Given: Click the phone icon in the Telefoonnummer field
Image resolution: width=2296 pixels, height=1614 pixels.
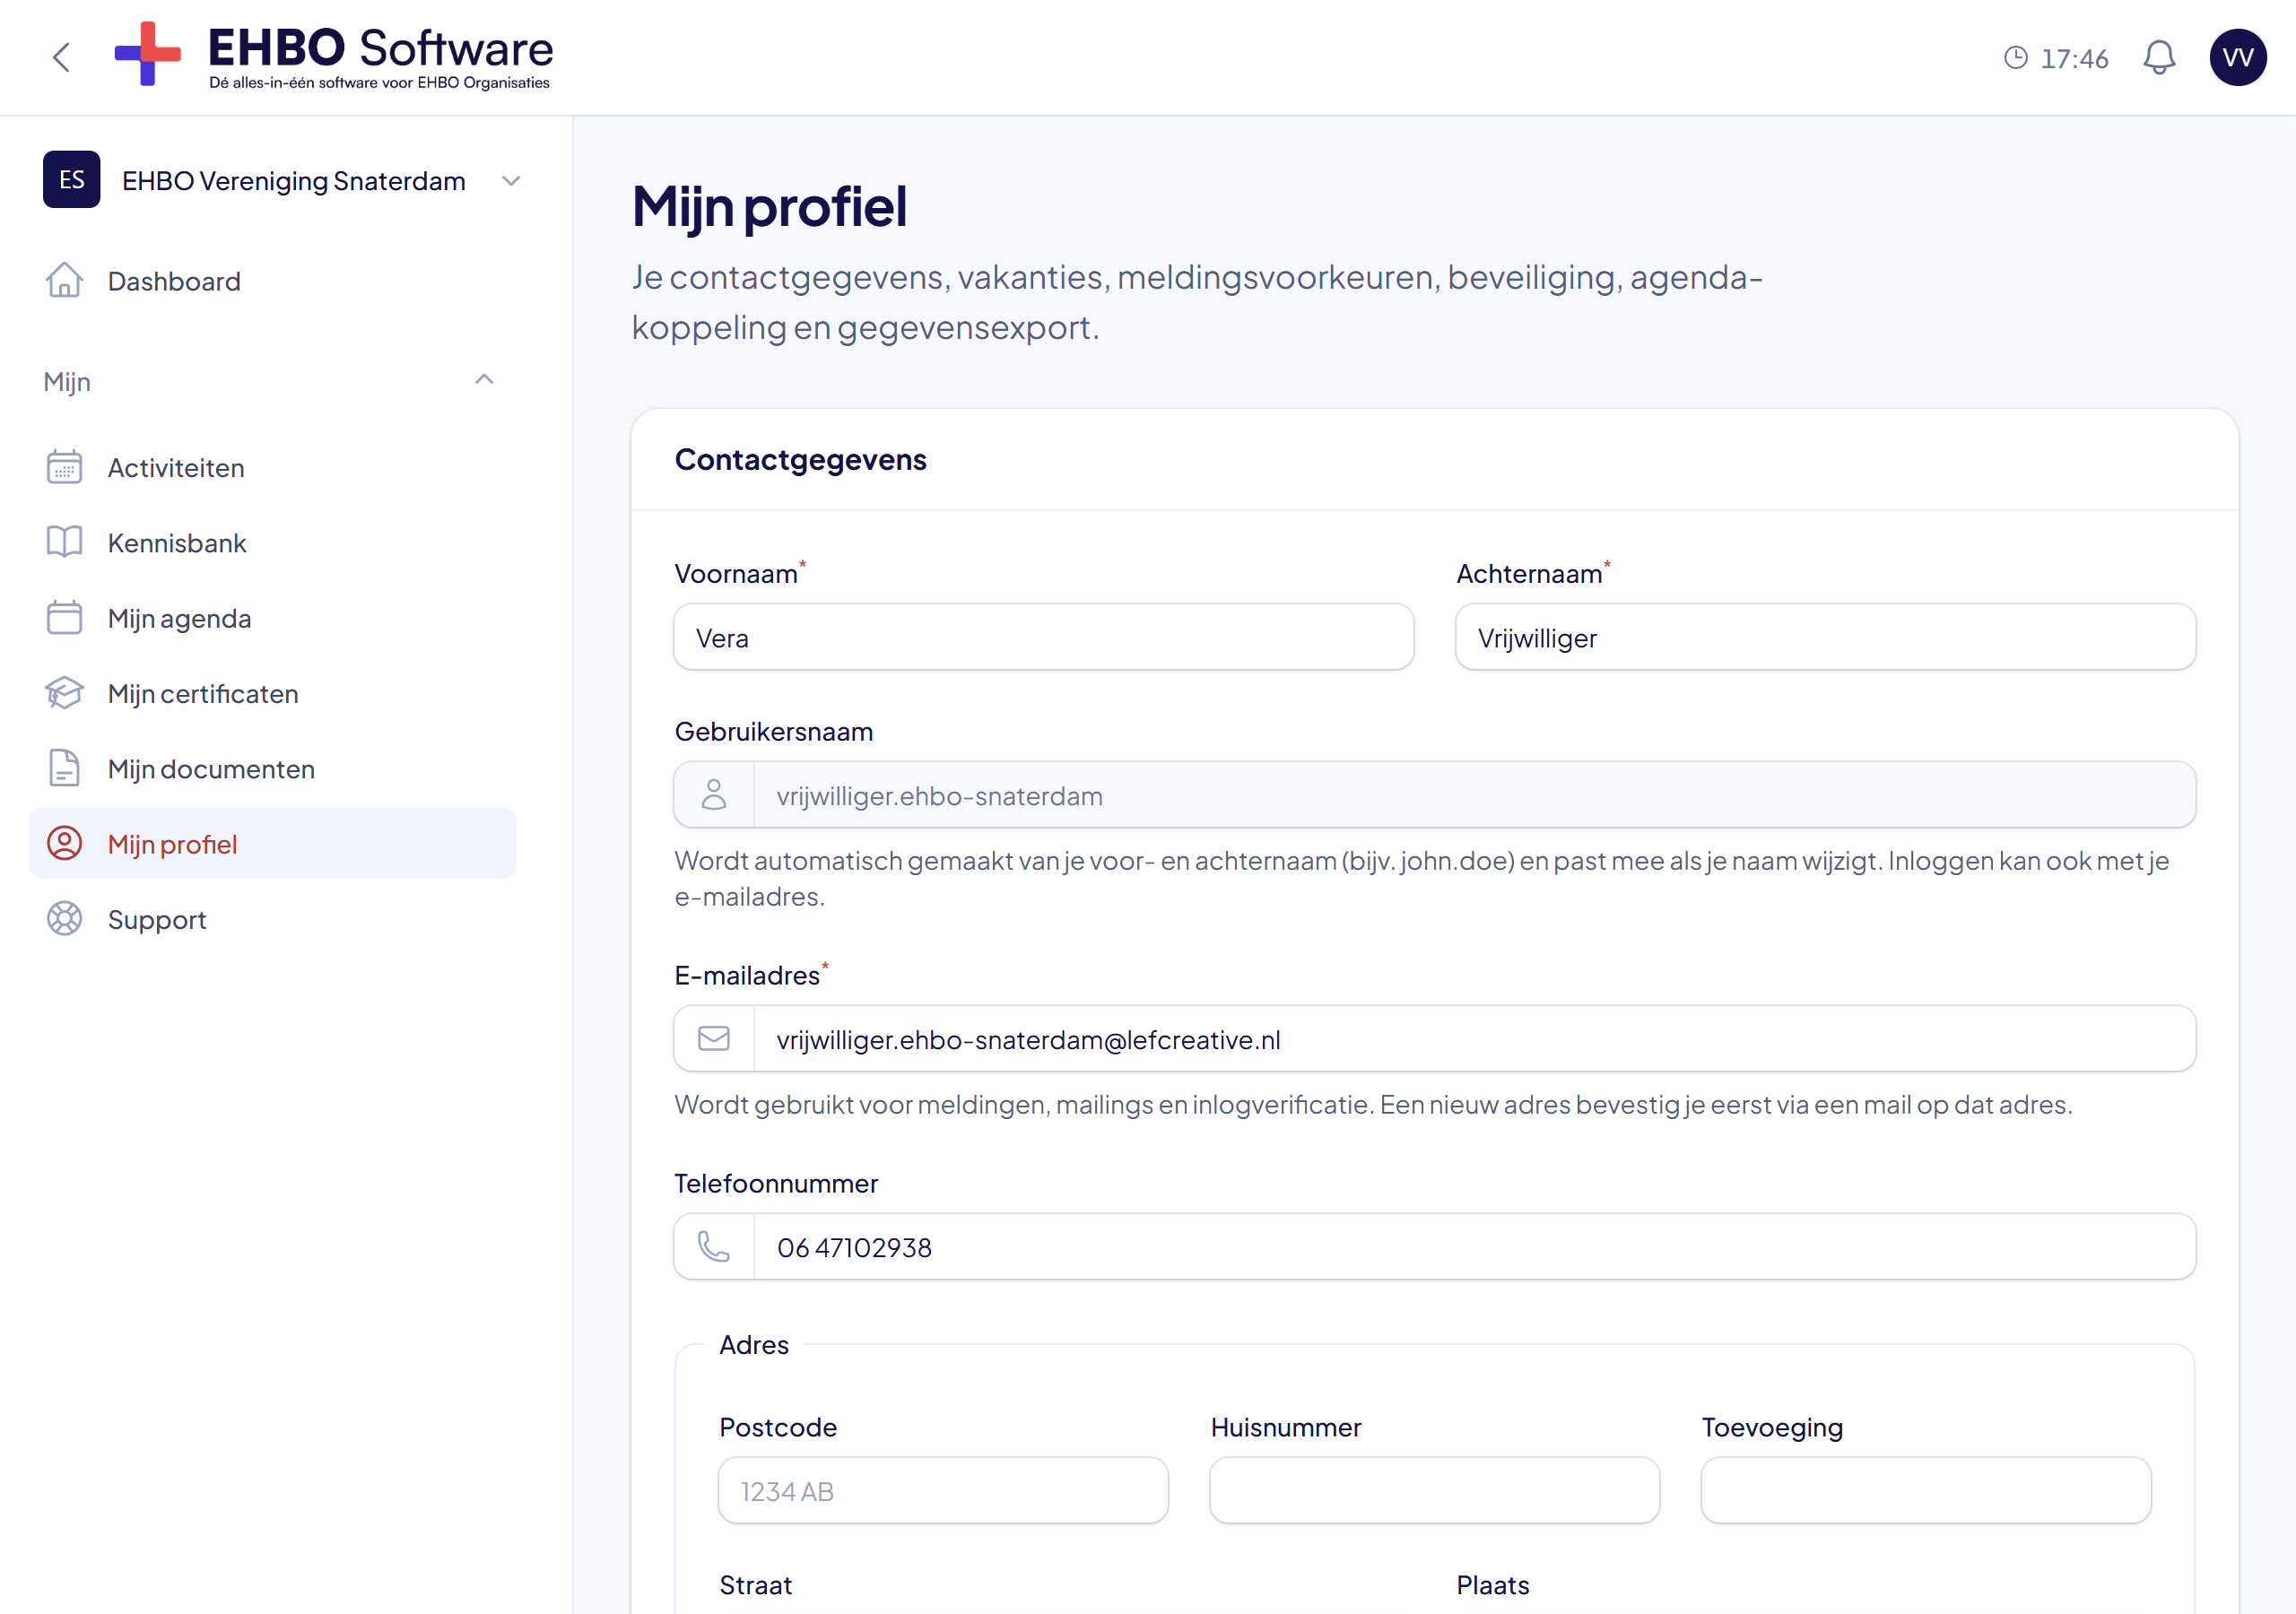Looking at the screenshot, I should click(713, 1246).
